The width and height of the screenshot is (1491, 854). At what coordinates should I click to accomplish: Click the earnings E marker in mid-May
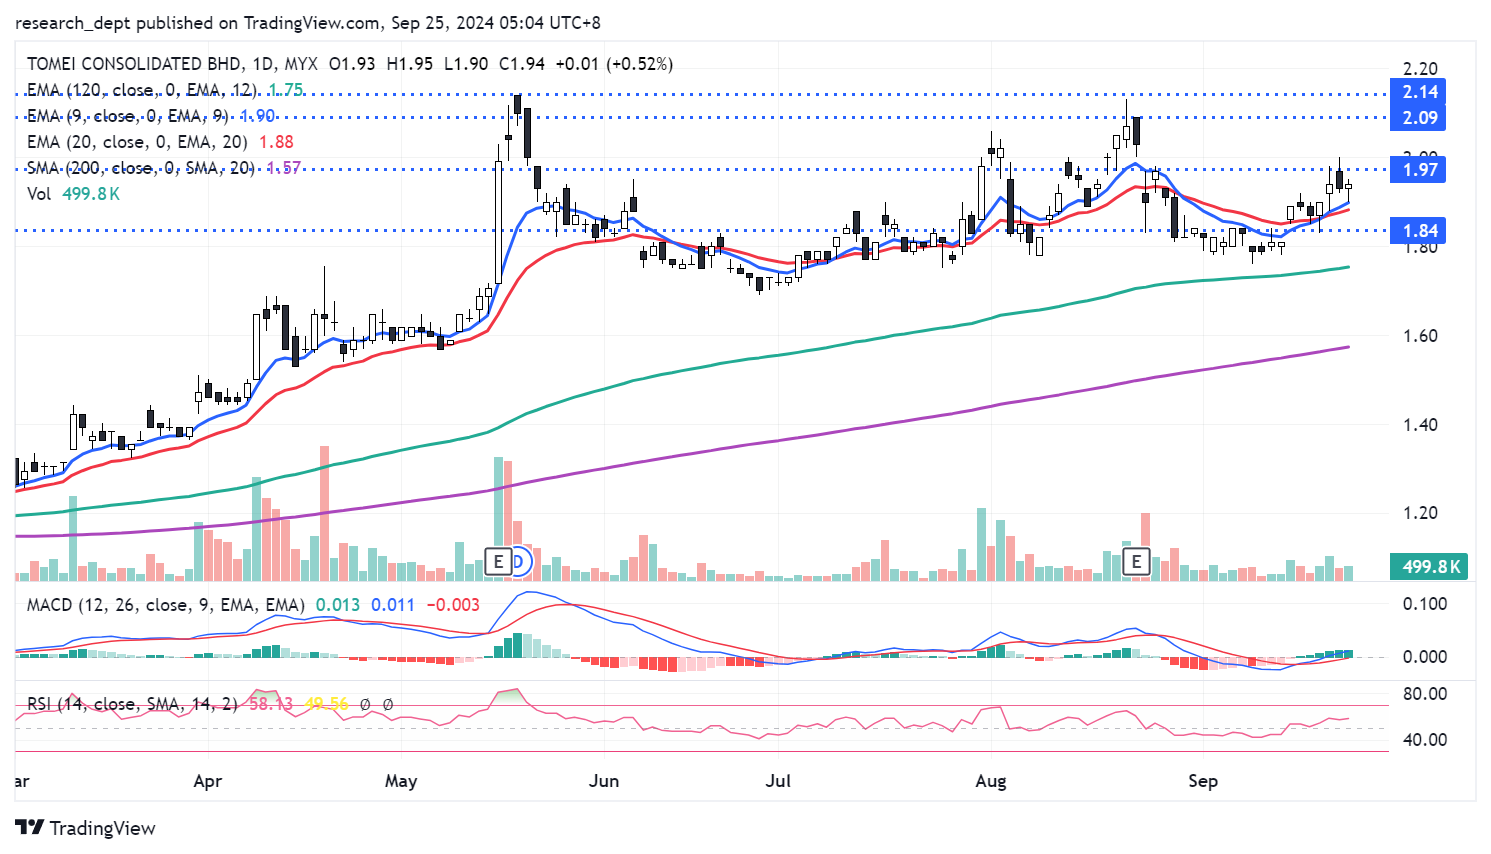pos(498,561)
